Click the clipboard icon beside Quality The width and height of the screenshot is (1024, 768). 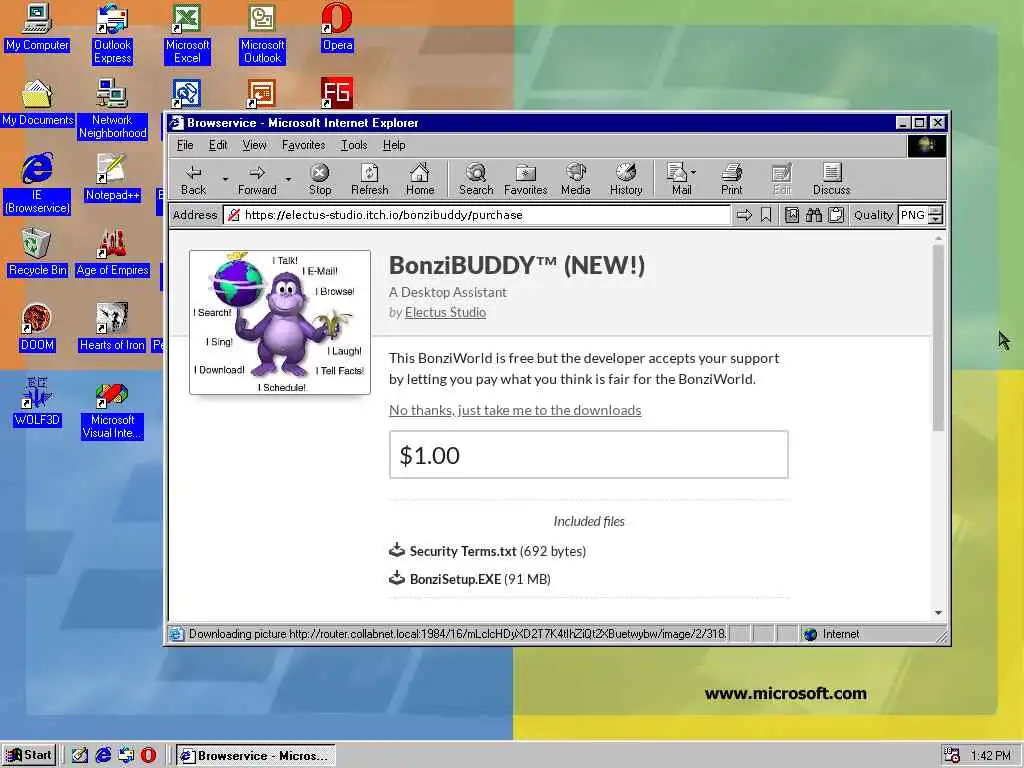836,215
